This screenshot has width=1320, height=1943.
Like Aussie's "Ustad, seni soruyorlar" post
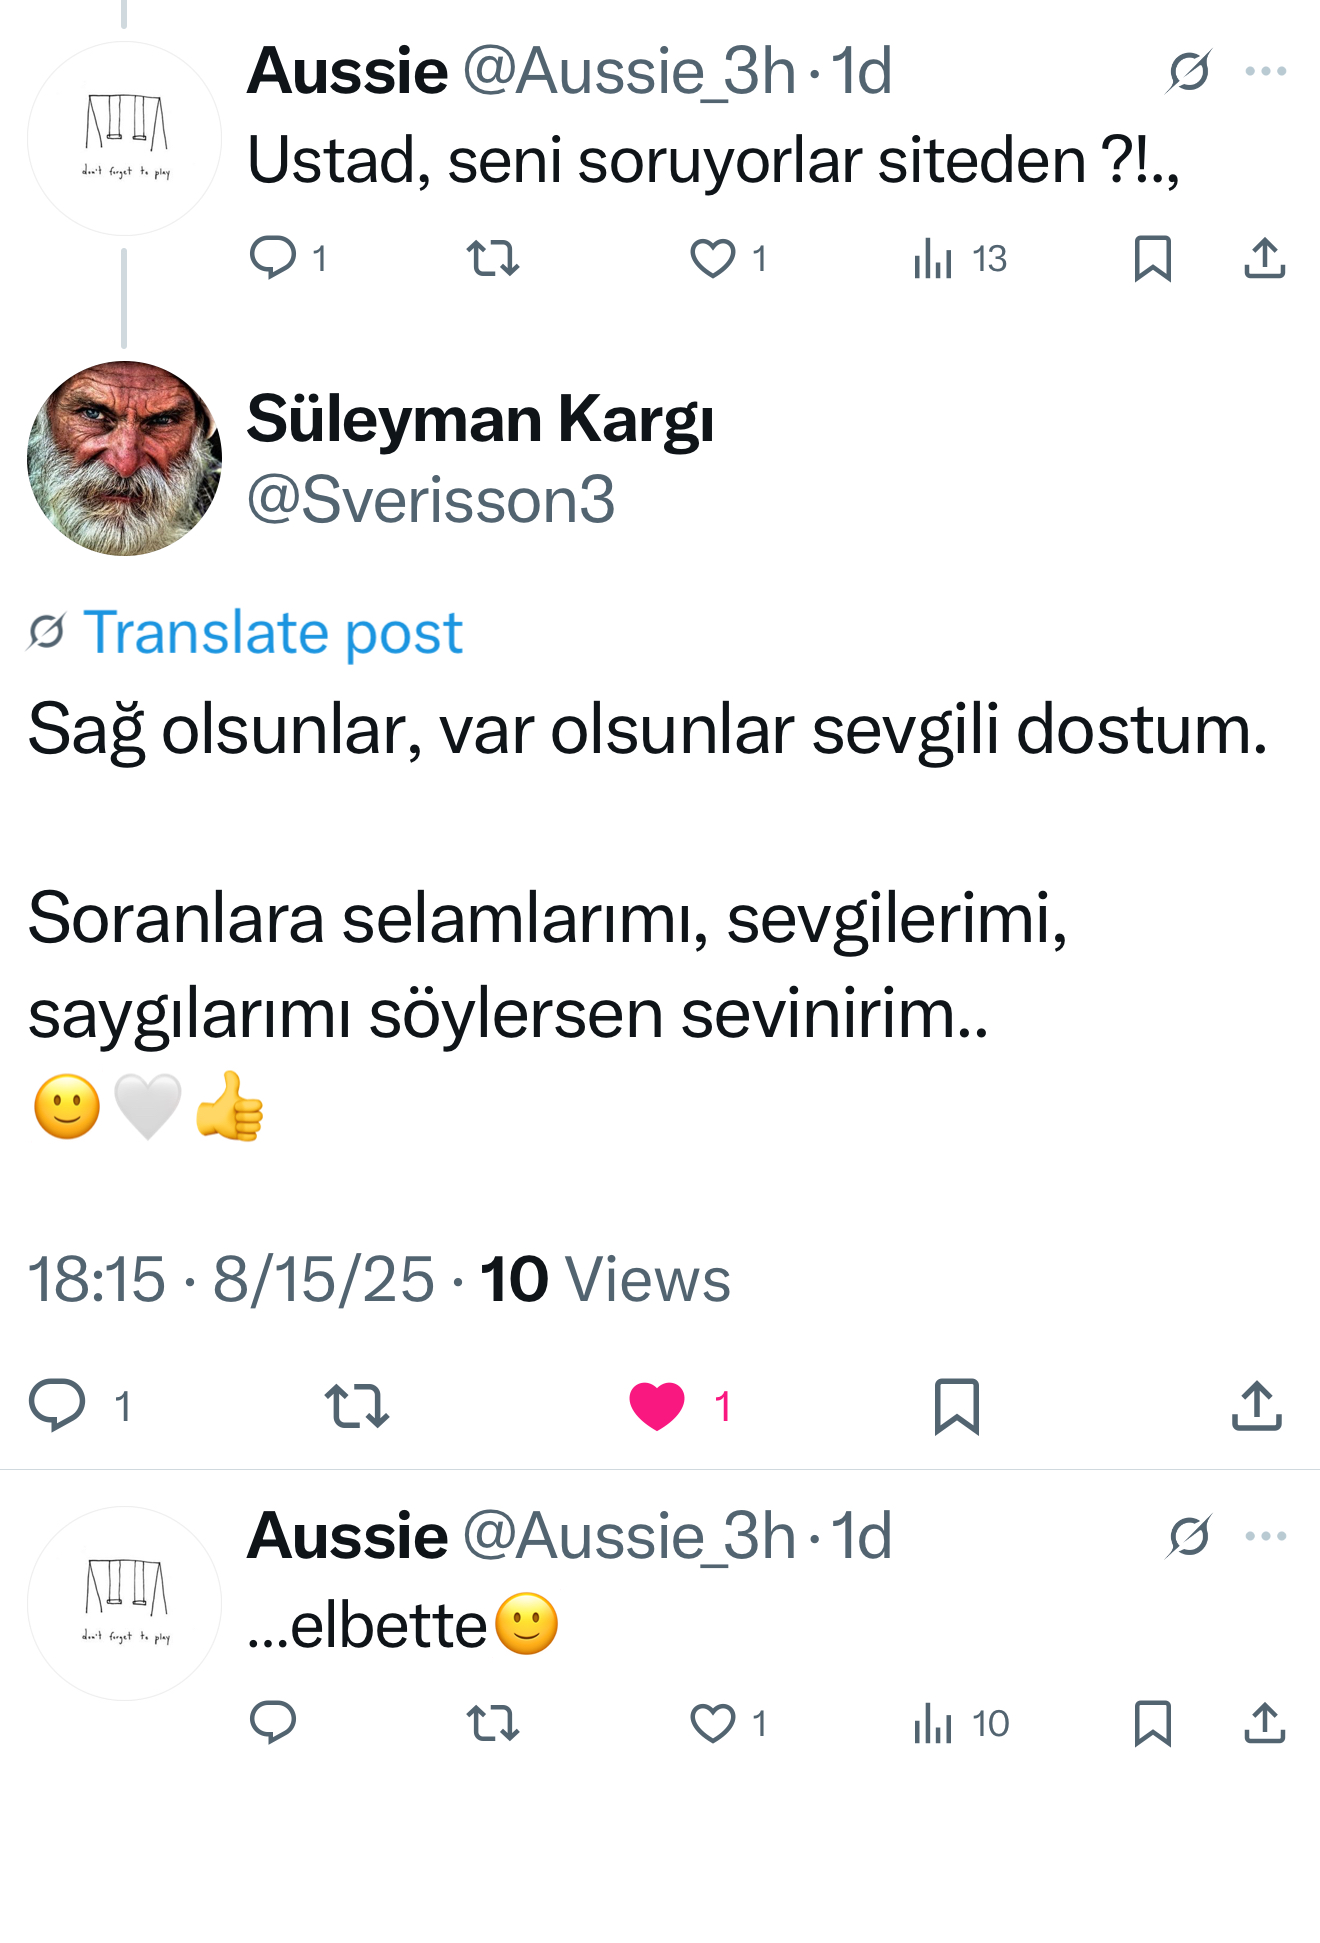[x=713, y=258]
